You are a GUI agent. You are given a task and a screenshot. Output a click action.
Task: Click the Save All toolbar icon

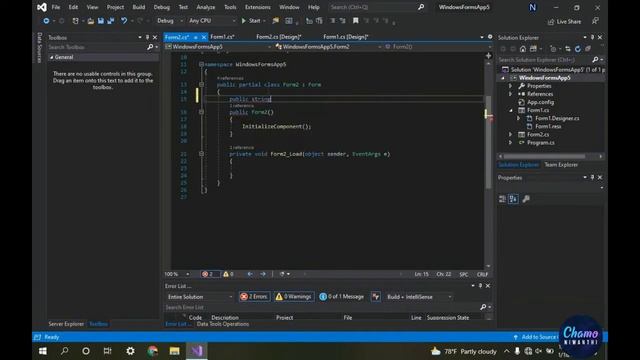[111, 21]
